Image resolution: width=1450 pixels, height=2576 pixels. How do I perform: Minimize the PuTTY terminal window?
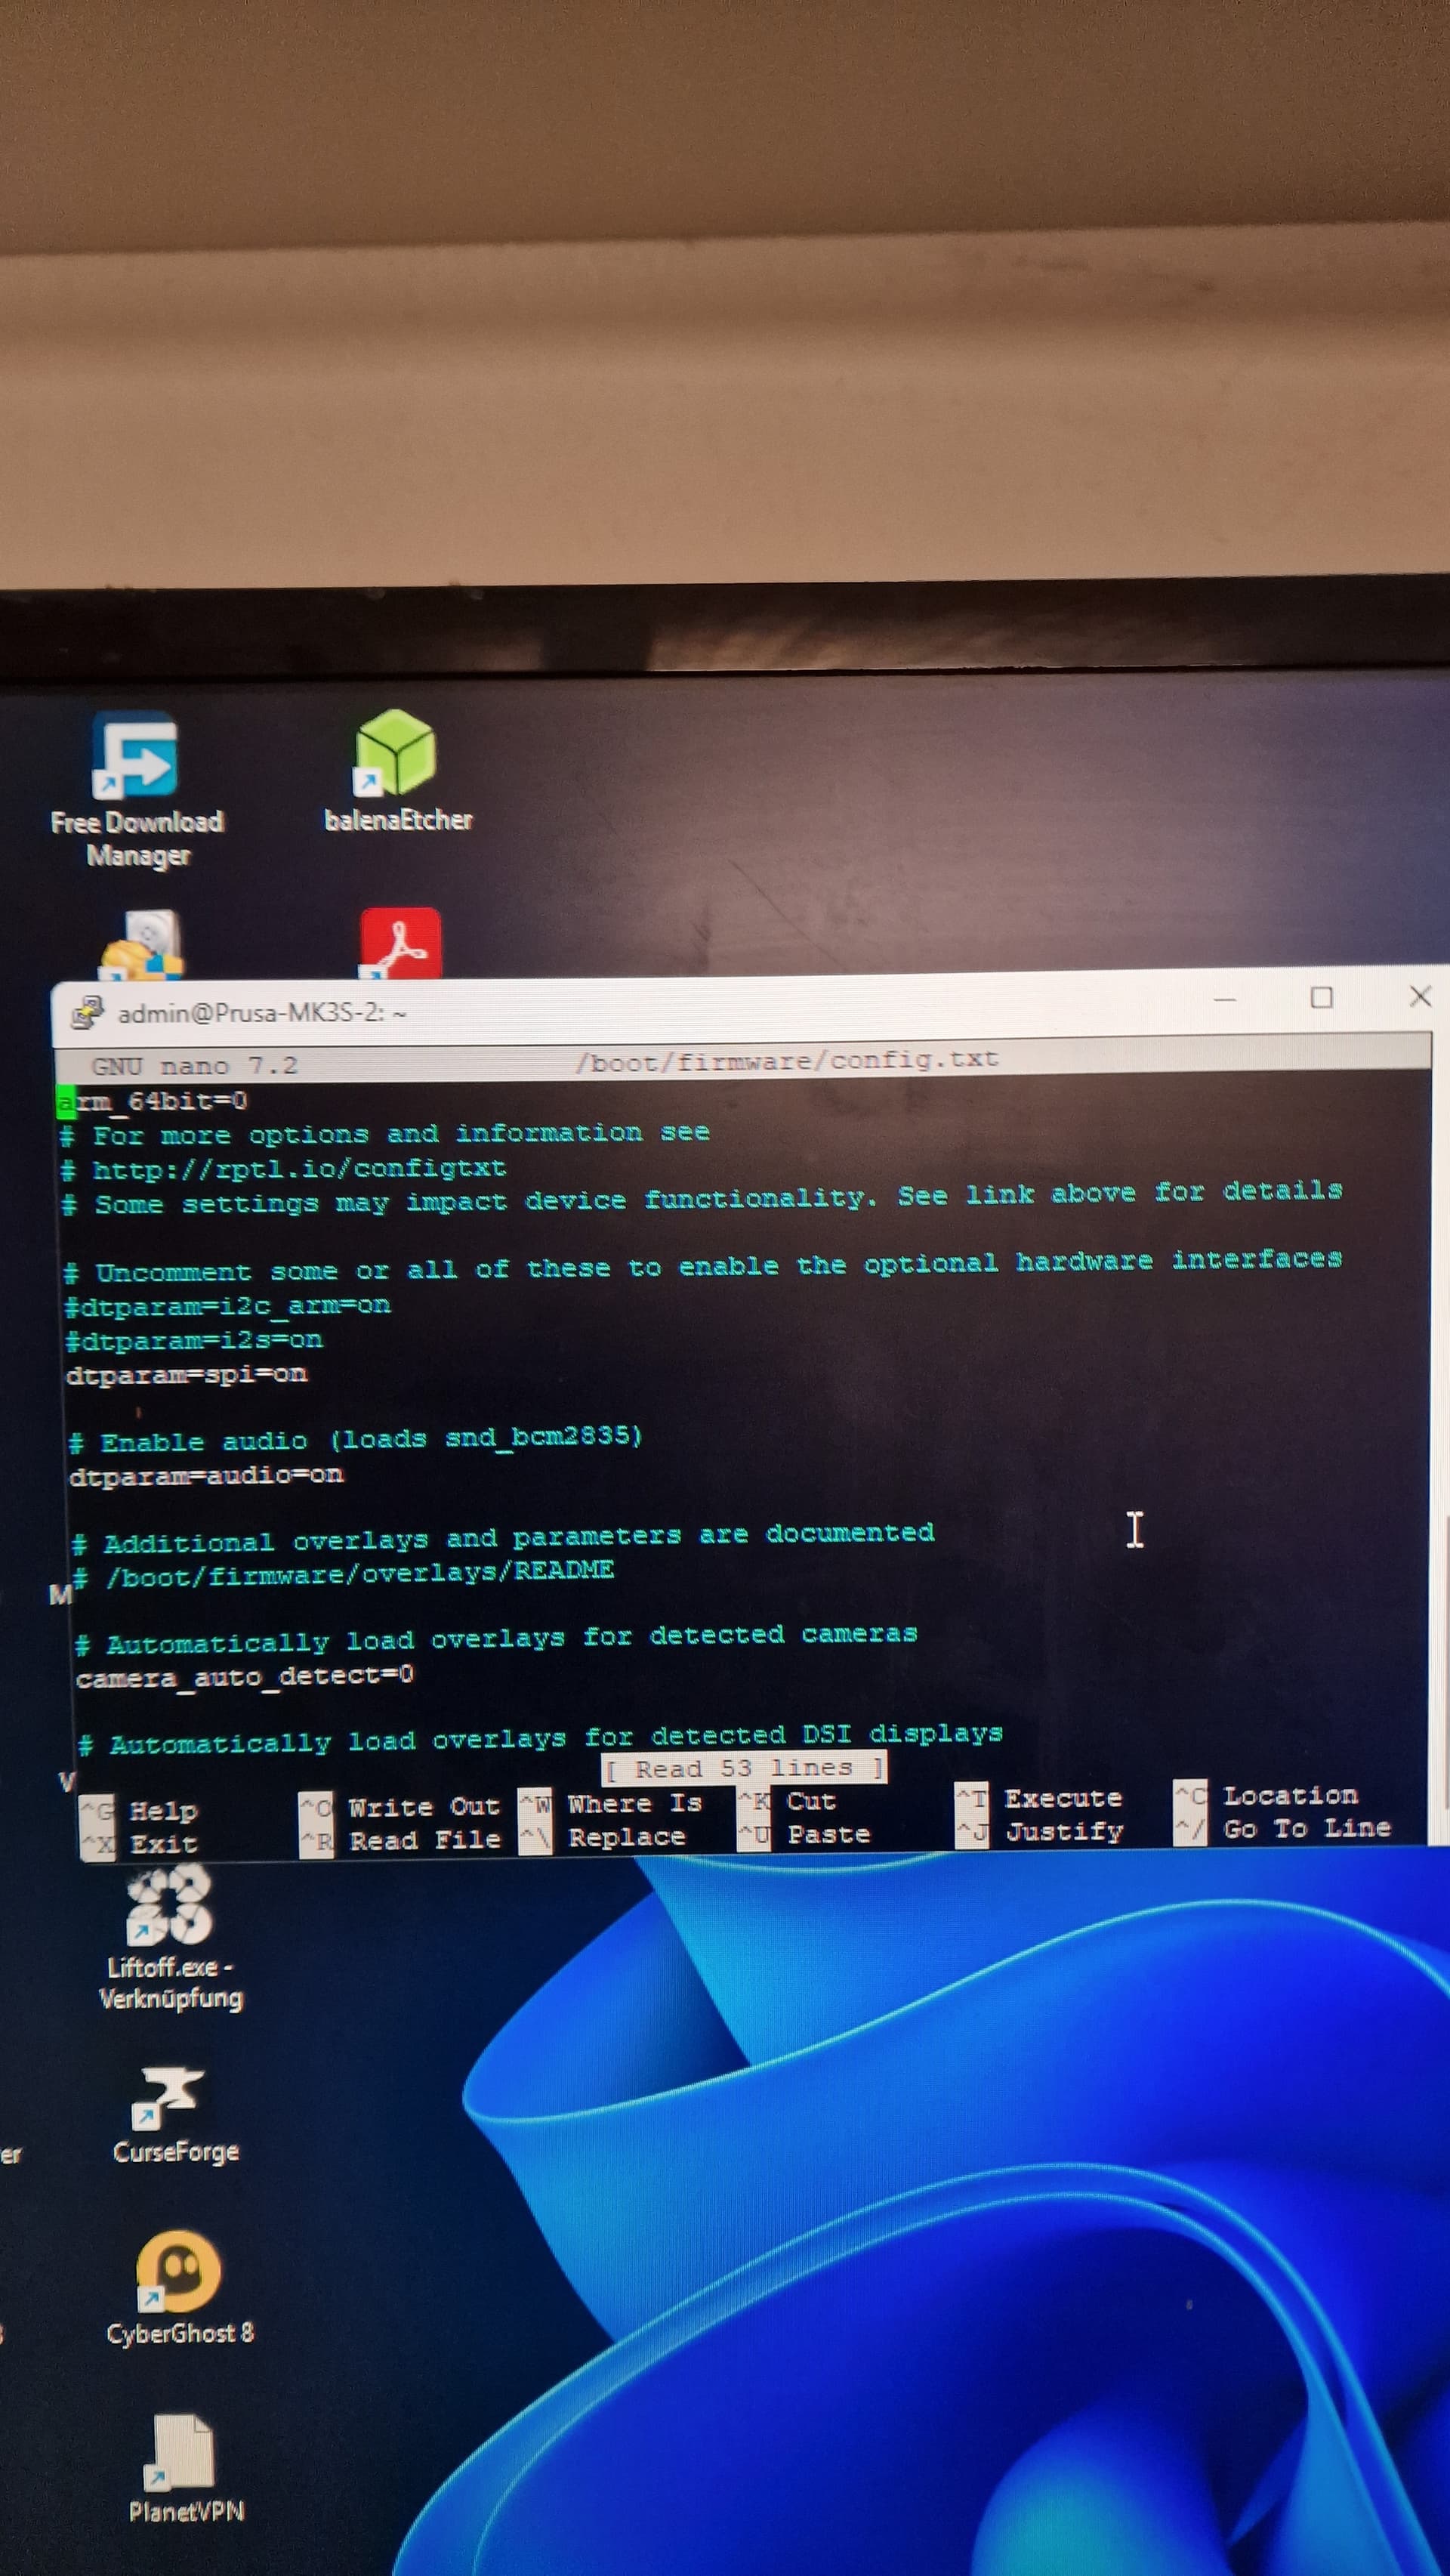(x=1225, y=999)
